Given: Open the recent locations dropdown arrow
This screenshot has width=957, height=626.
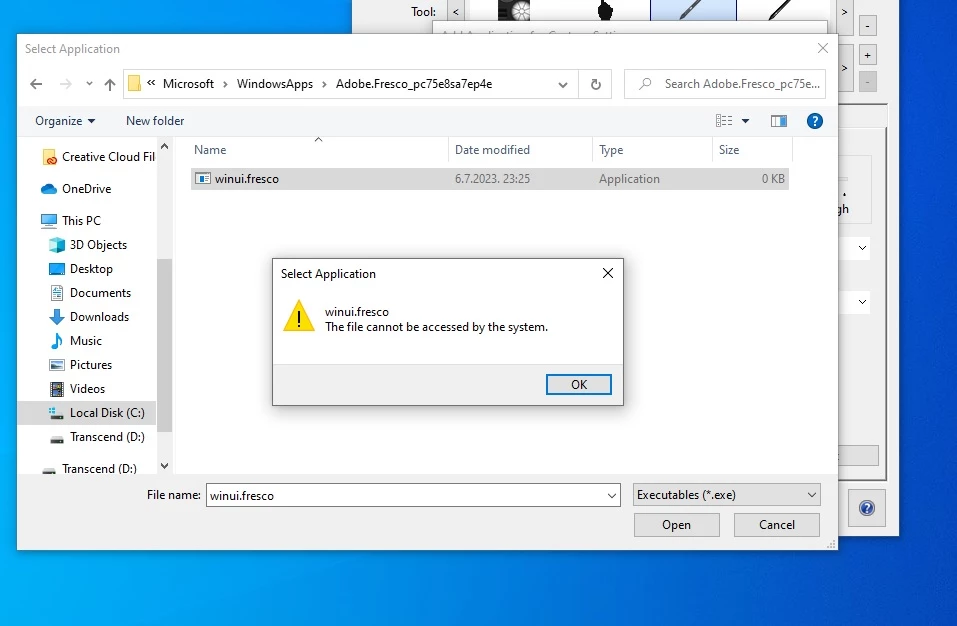Looking at the screenshot, I should click(89, 84).
